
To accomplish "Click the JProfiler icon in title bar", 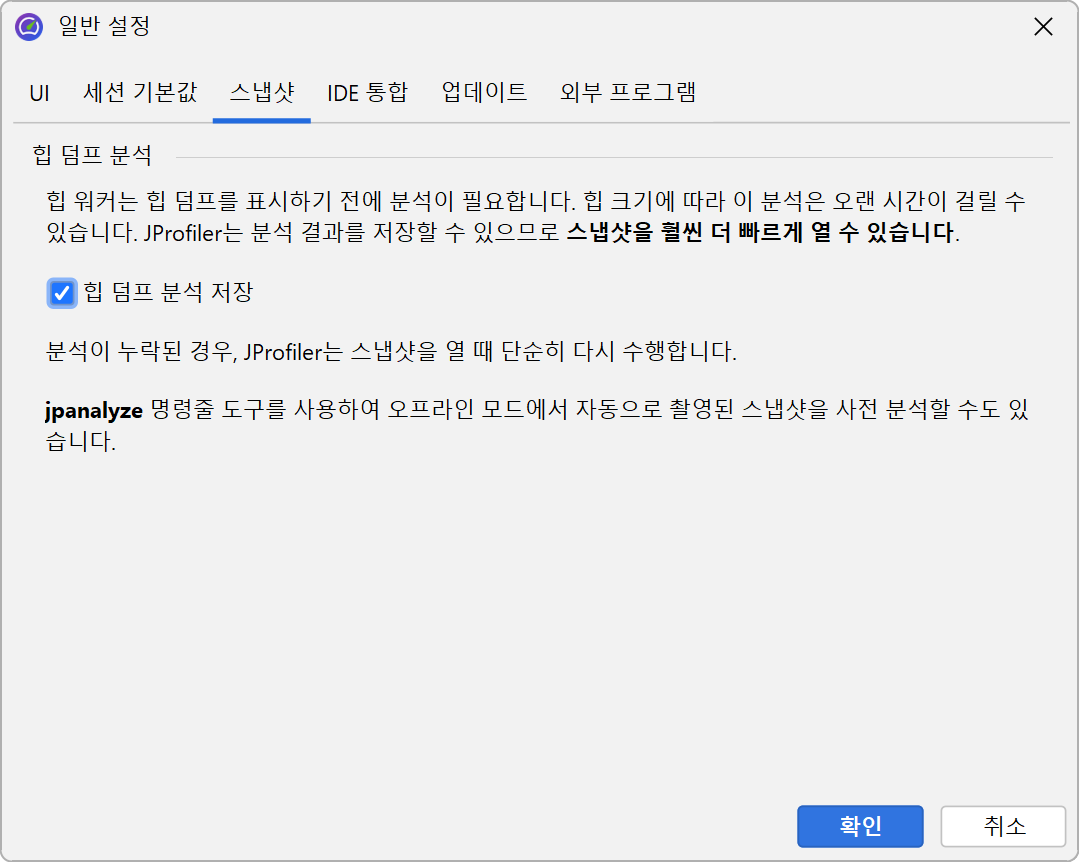I will pos(29,27).
